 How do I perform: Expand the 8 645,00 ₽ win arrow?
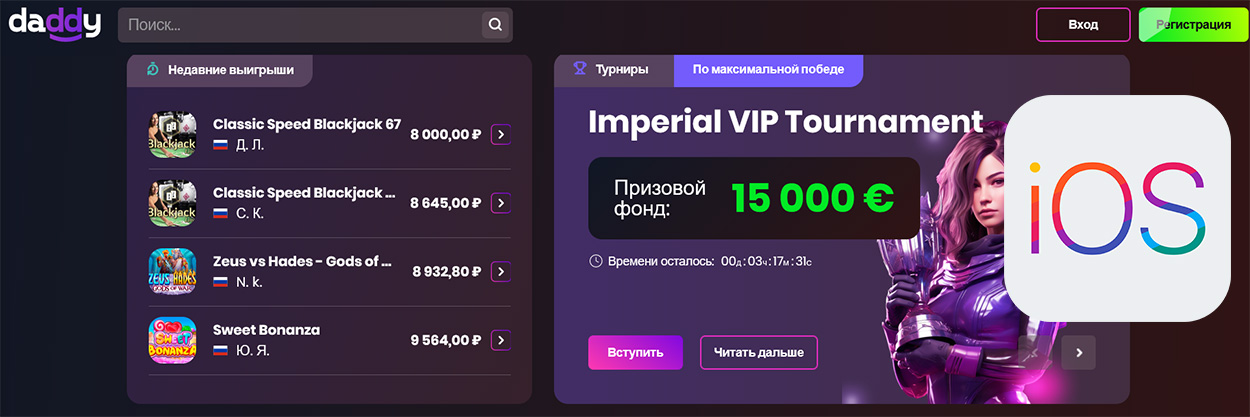pos(501,203)
